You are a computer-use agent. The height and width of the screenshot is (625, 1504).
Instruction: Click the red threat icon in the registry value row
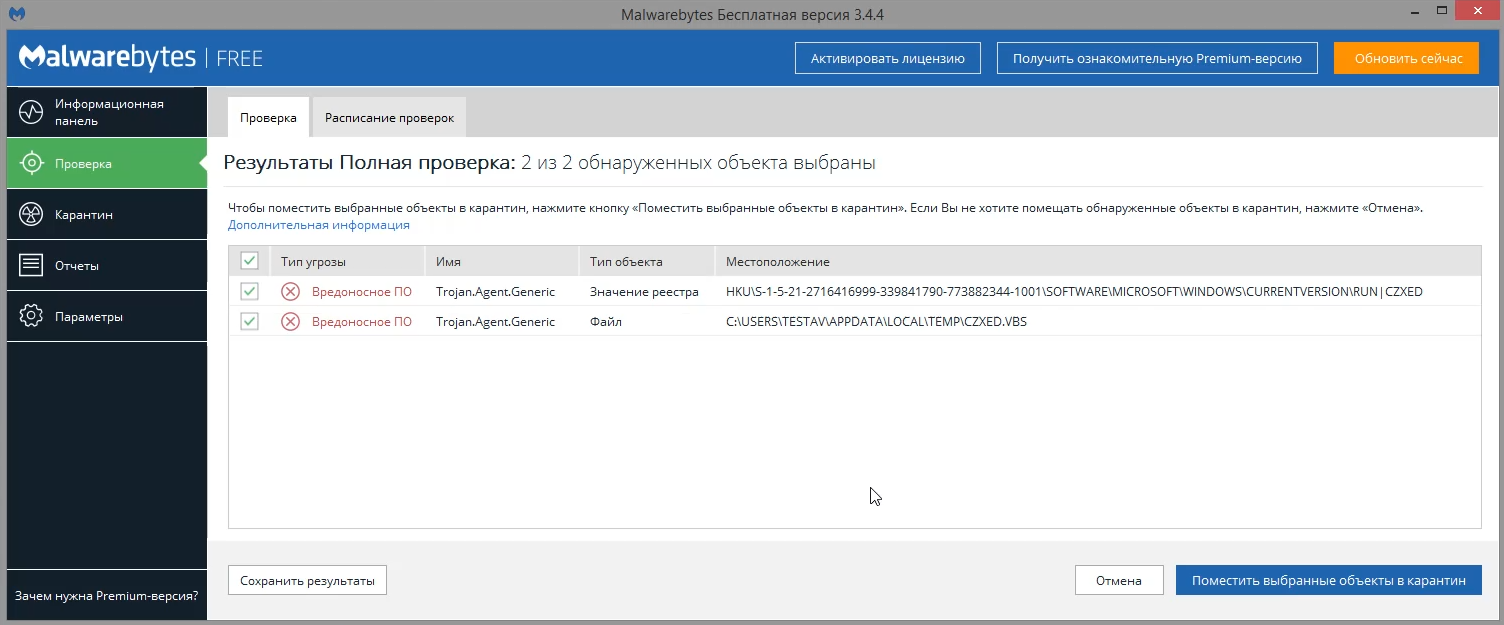[290, 291]
